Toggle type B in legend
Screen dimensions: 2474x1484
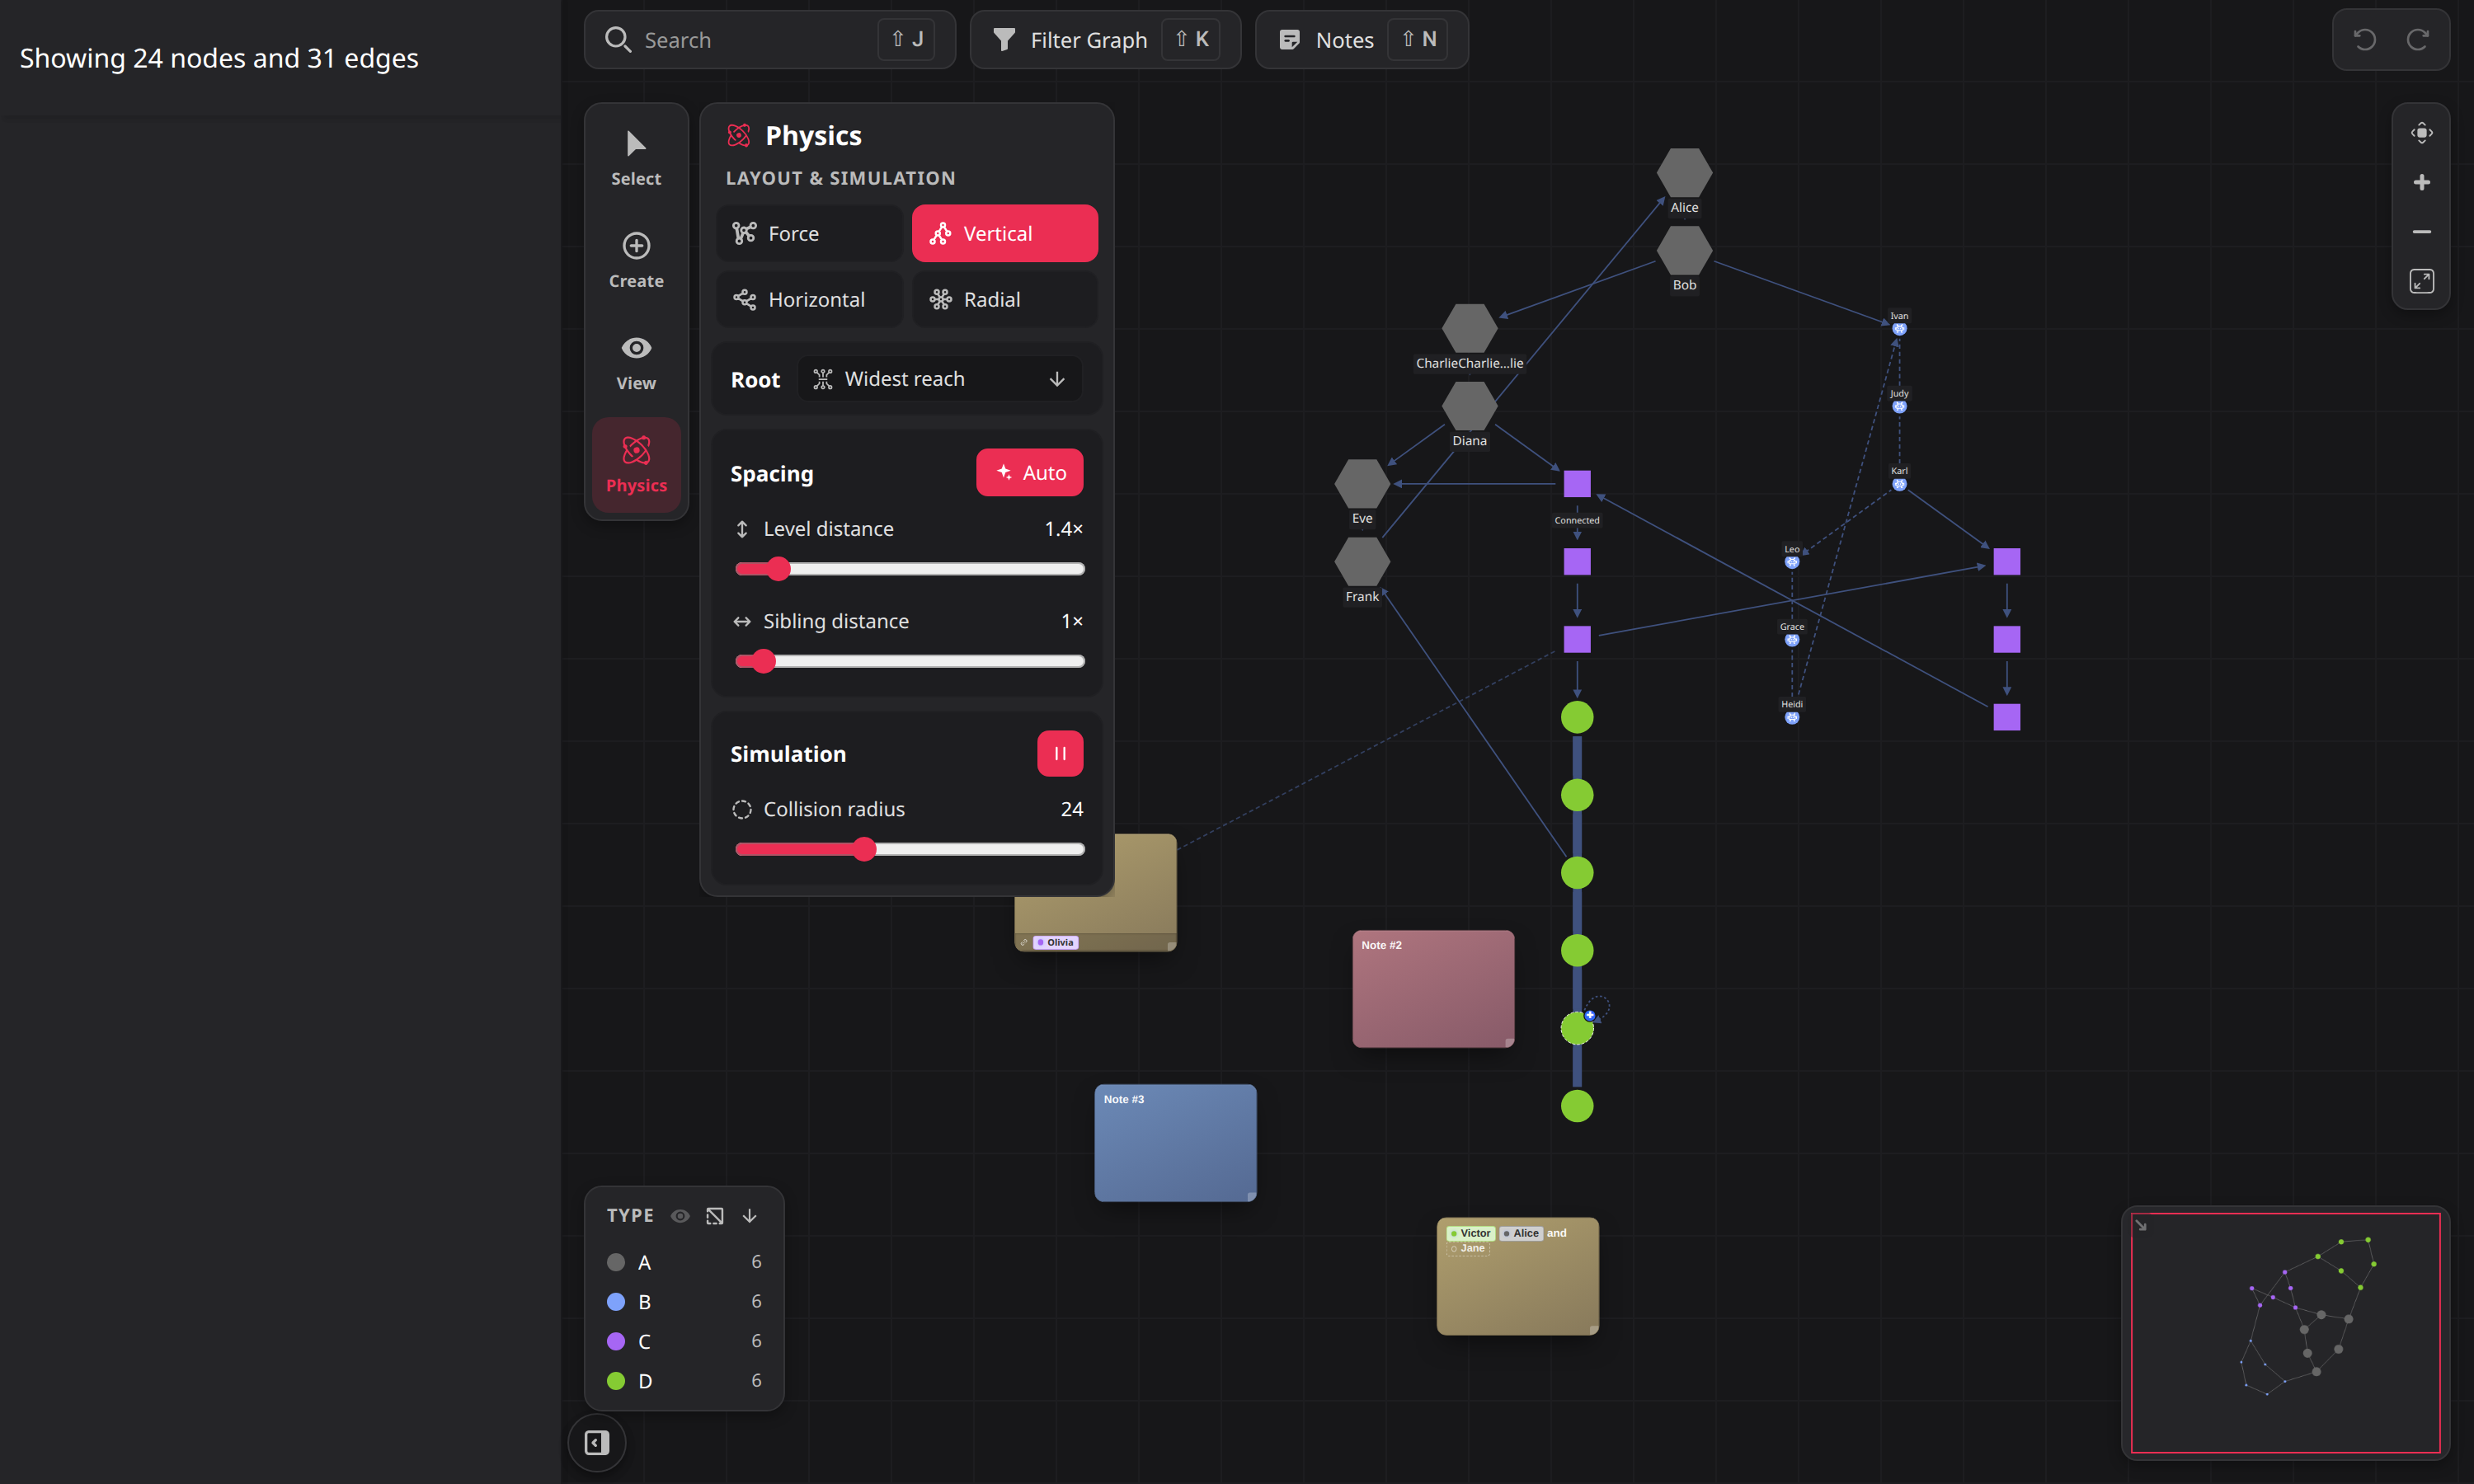[684, 1301]
